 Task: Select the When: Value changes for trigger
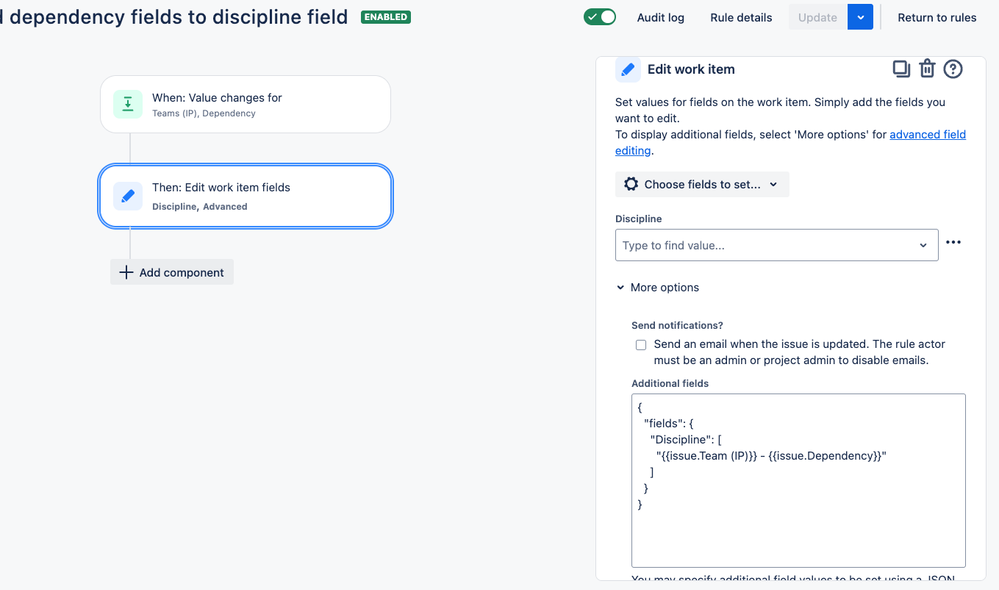[245, 104]
